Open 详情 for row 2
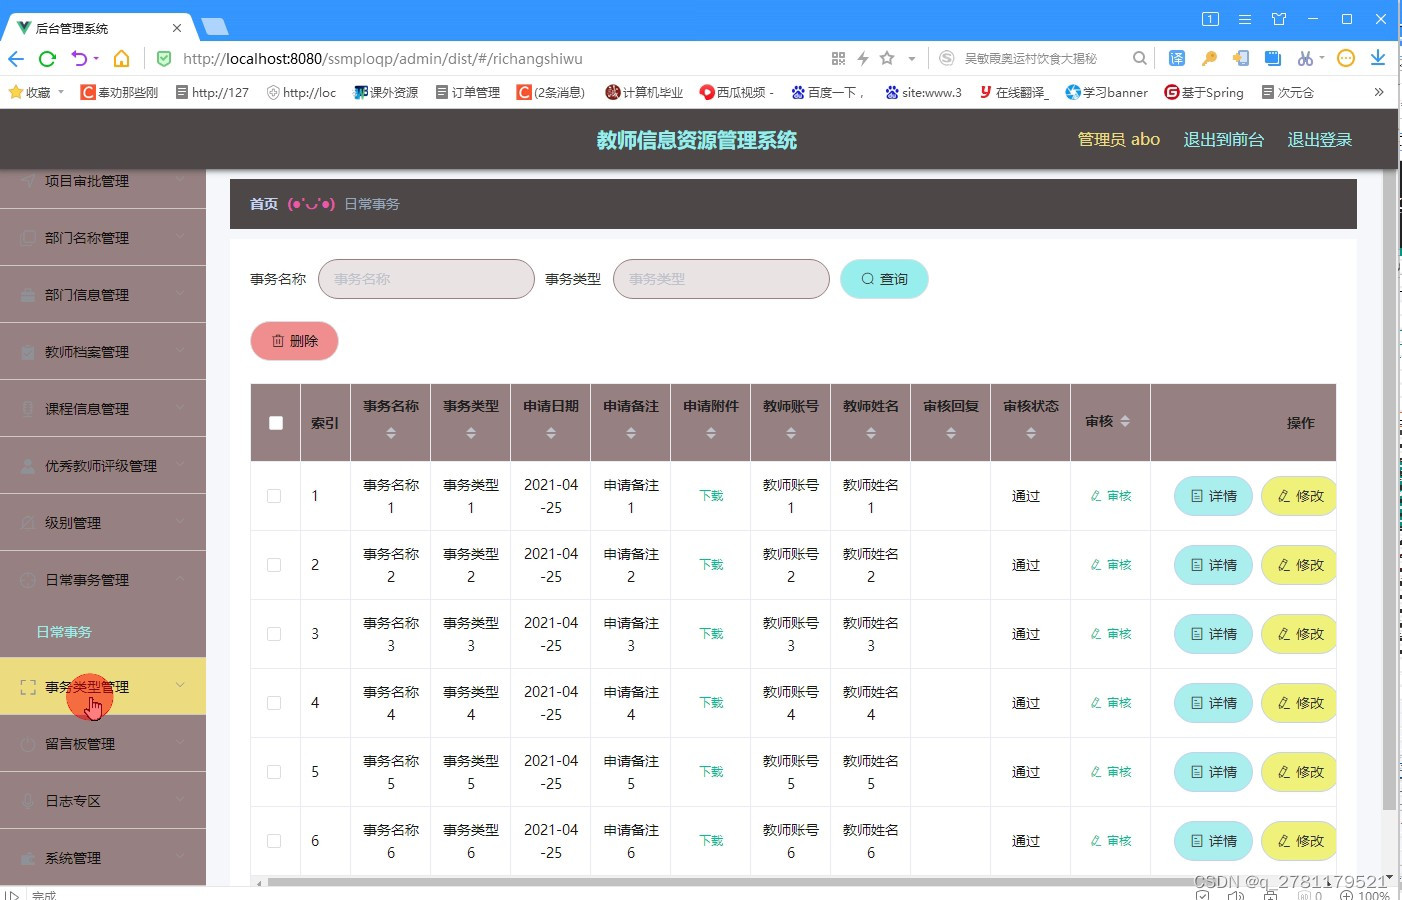 [x=1213, y=565]
